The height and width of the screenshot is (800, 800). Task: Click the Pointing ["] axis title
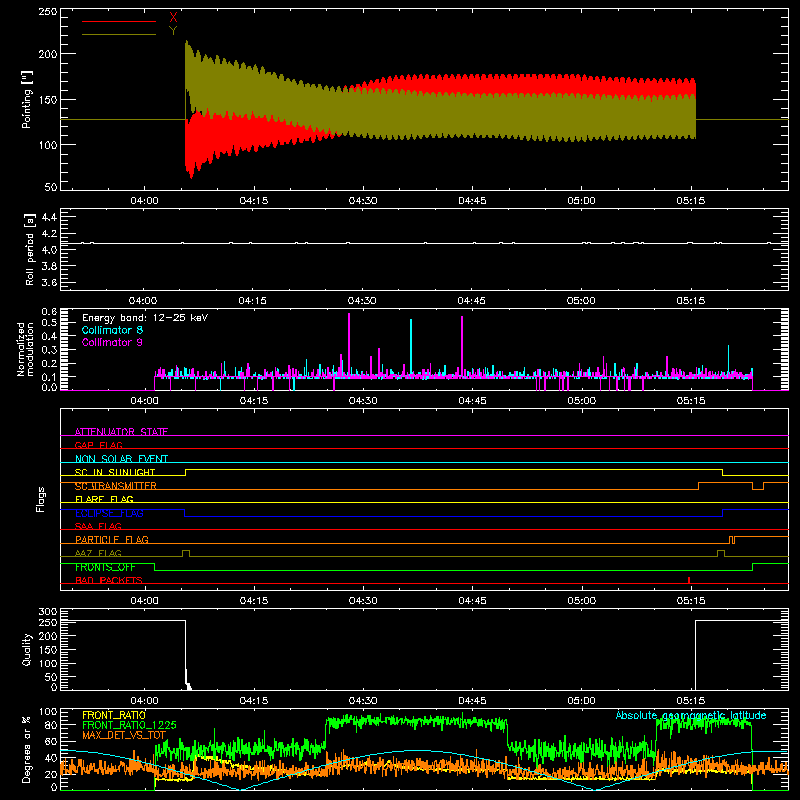pyautogui.click(x=27, y=99)
